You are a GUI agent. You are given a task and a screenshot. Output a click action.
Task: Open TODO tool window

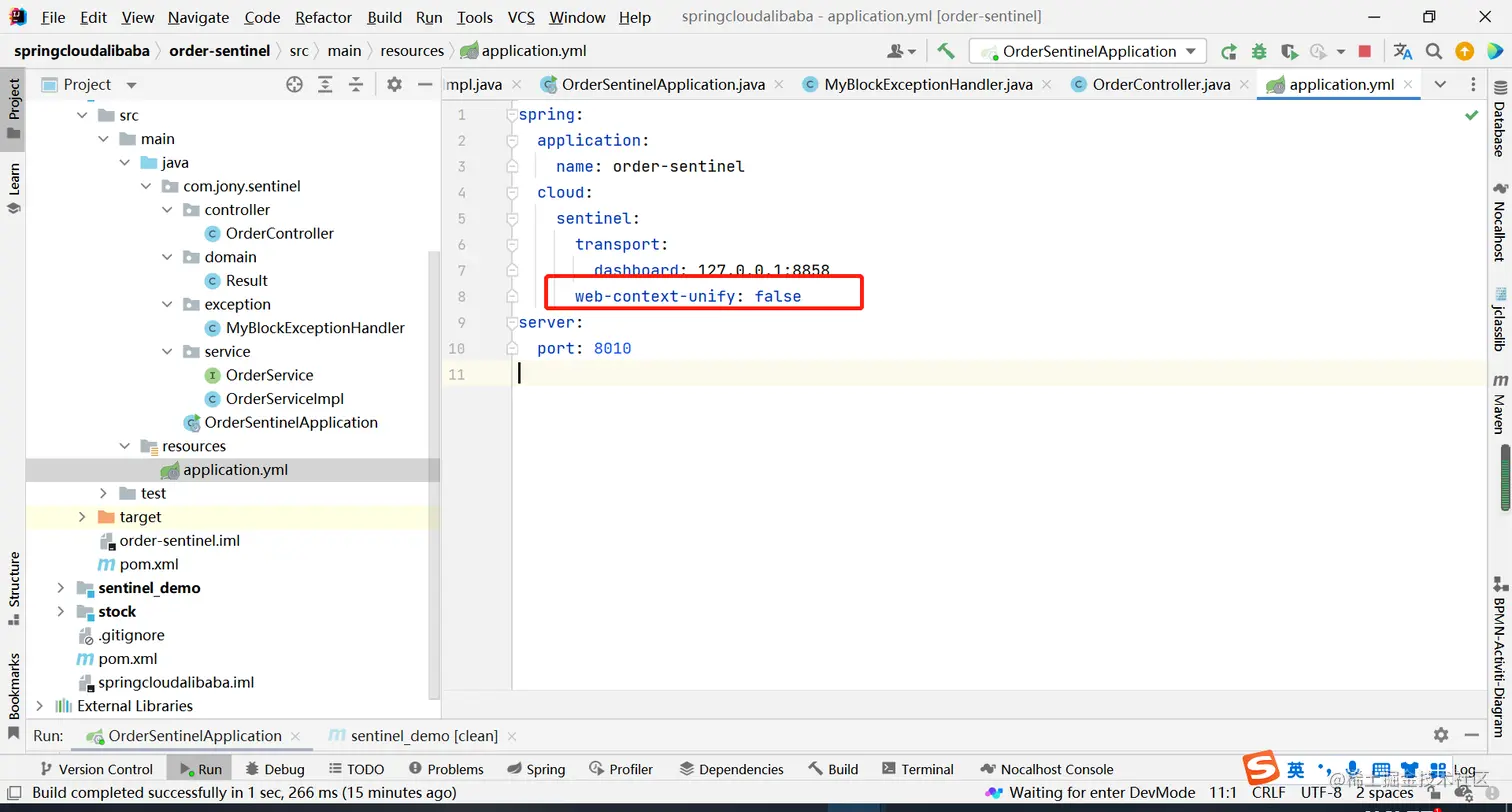click(355, 769)
